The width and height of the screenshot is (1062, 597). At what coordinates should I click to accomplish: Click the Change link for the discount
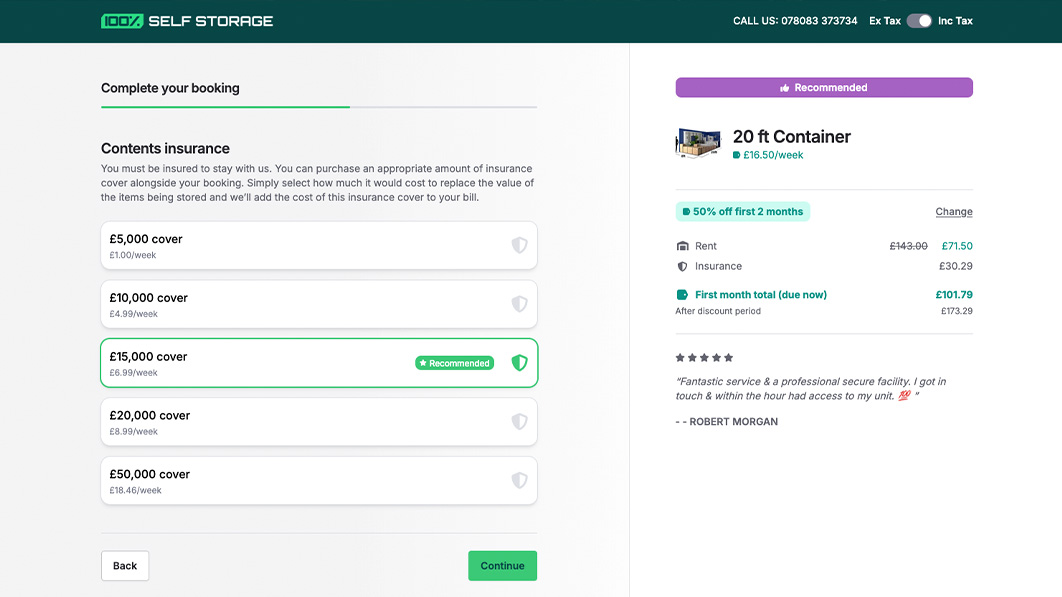953,212
